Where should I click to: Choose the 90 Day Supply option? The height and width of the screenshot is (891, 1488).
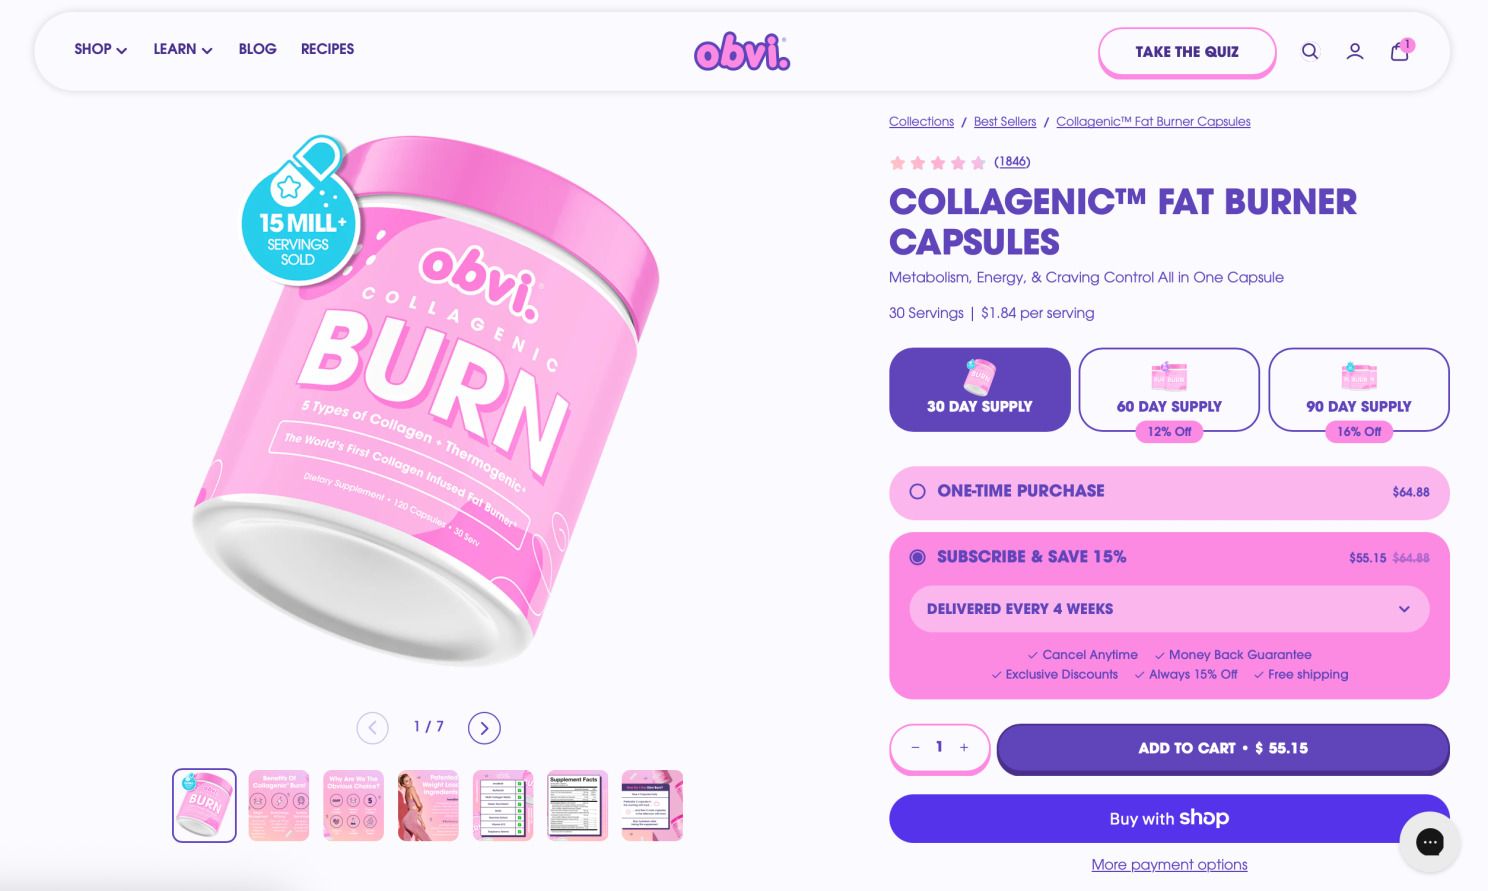pos(1359,390)
